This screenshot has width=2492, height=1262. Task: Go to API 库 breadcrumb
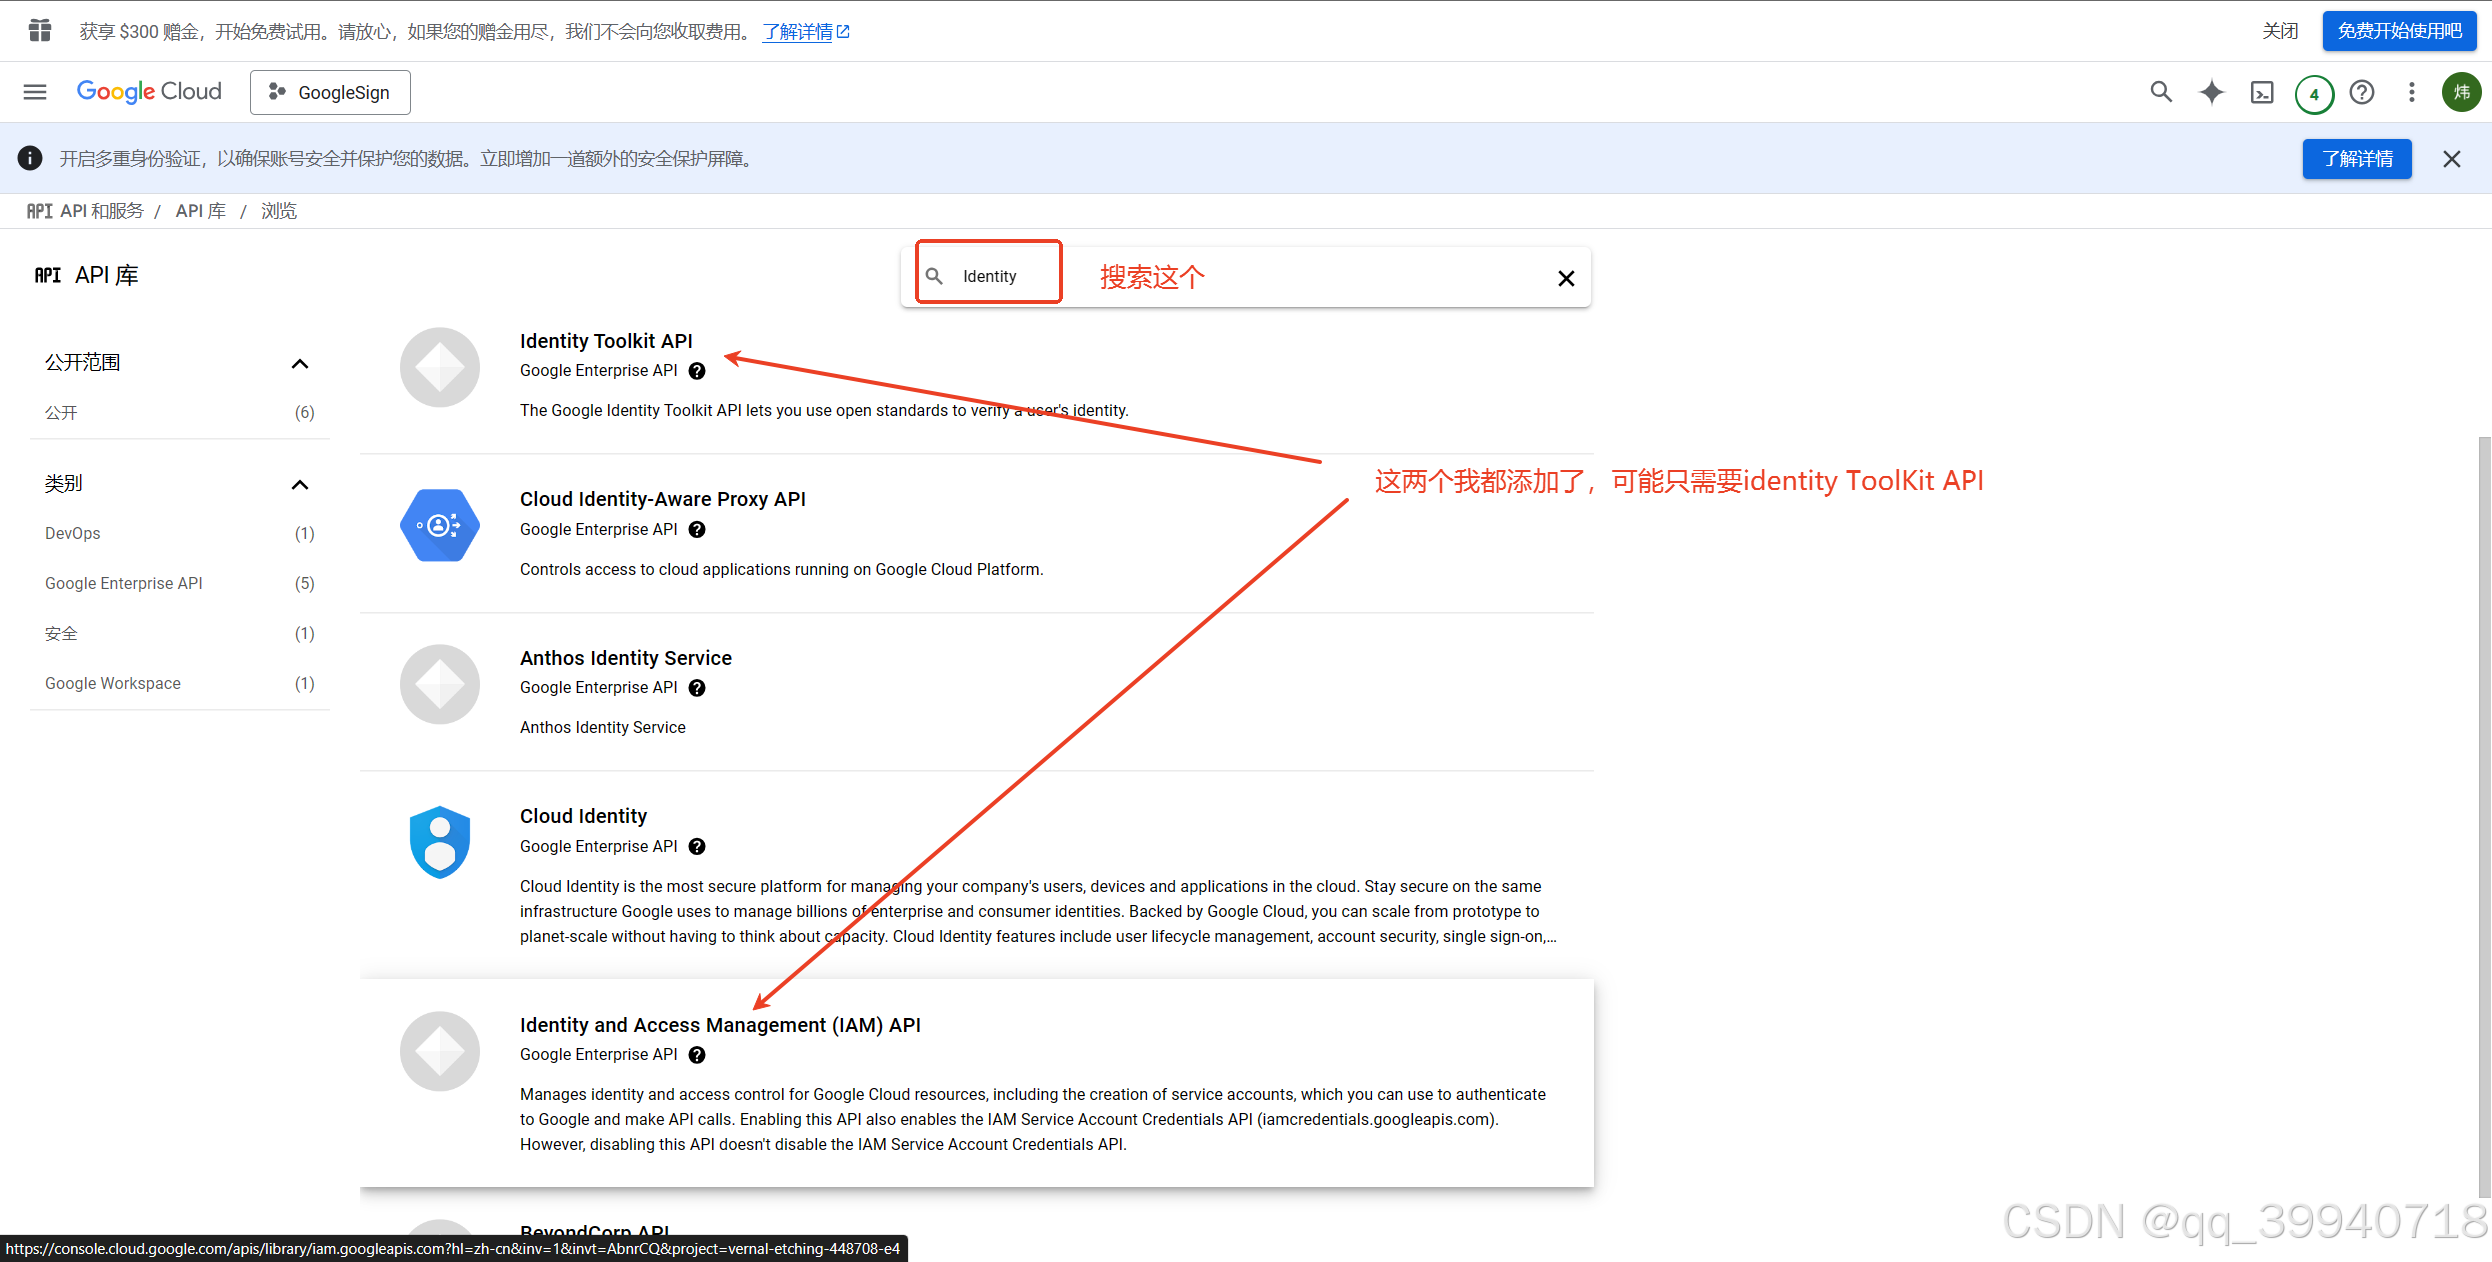tap(200, 211)
